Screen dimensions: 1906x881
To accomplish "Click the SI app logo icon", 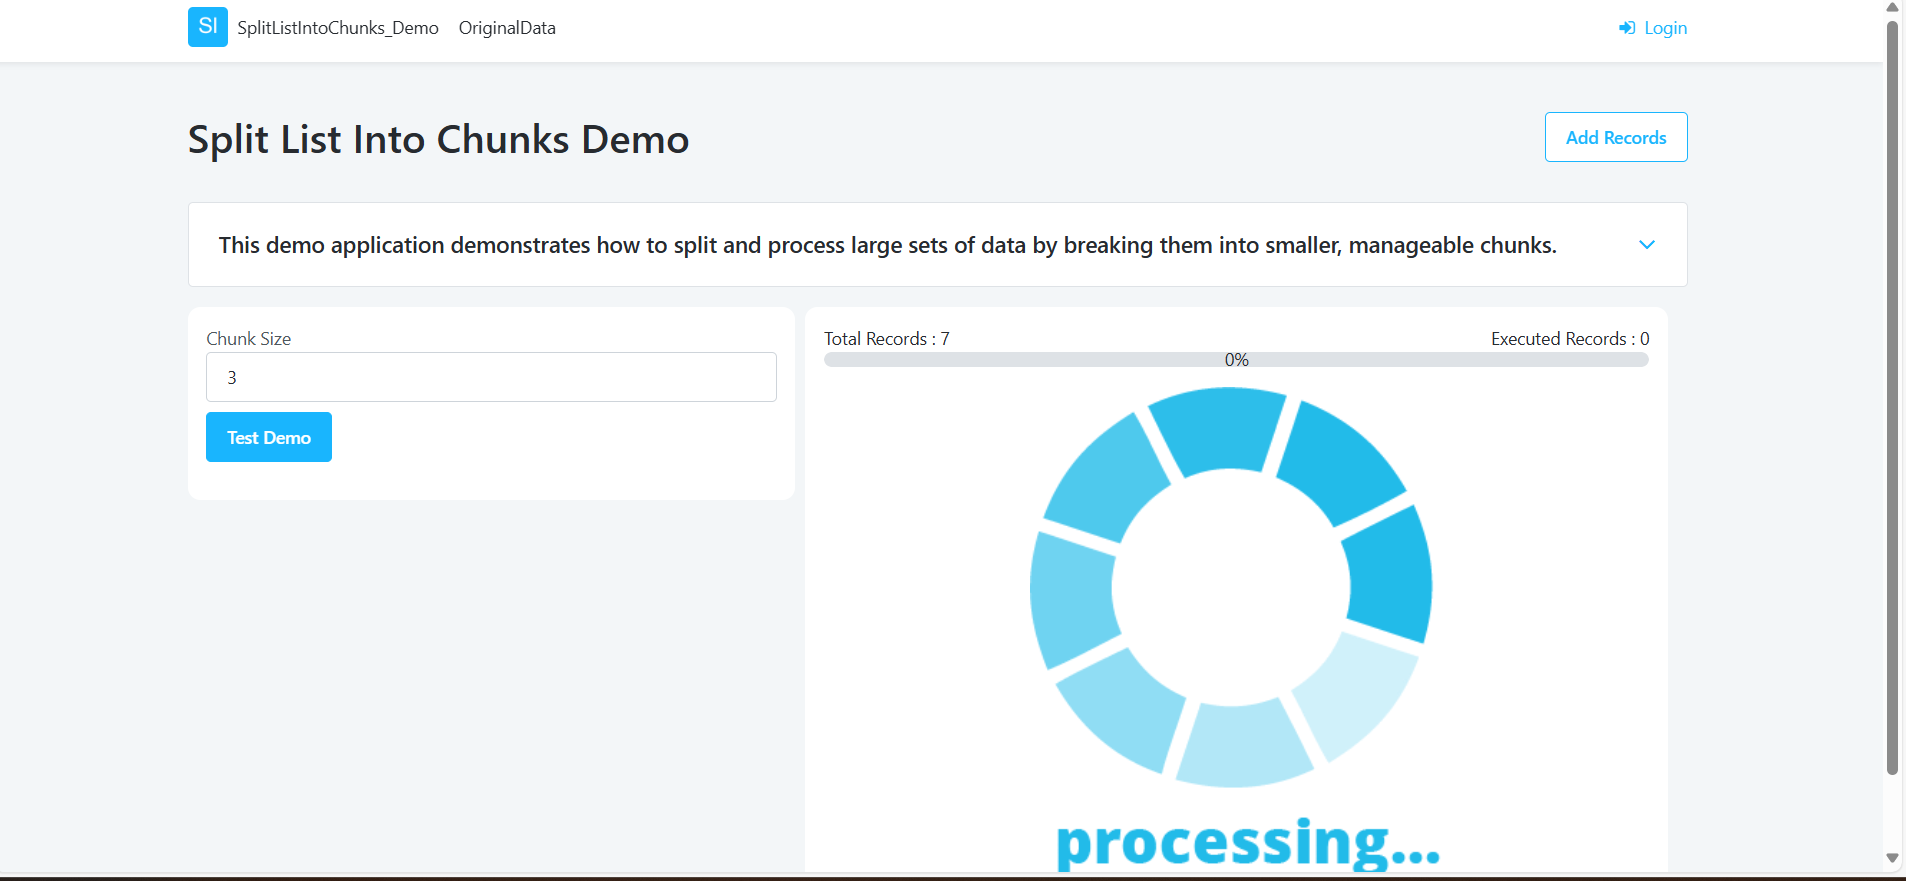I will coord(207,27).
